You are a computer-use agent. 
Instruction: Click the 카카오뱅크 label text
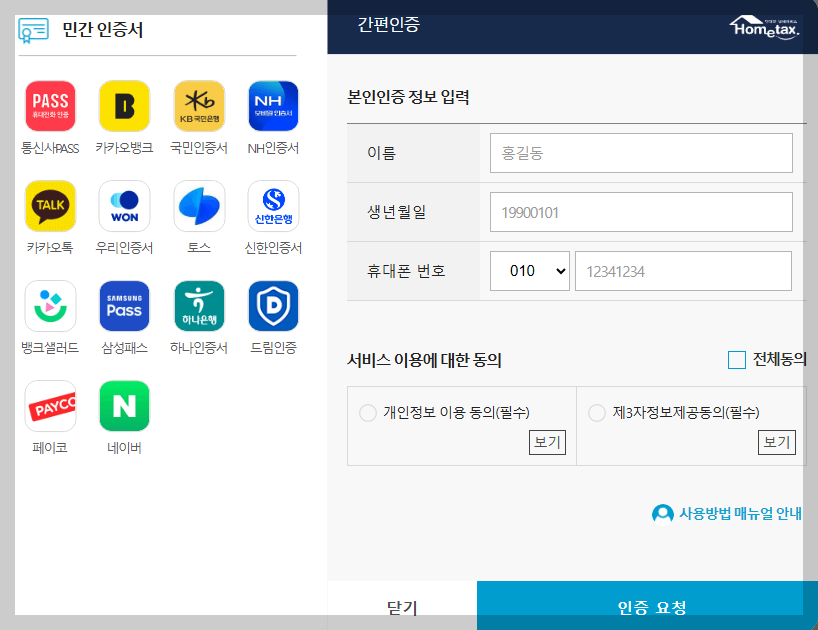pos(124,148)
